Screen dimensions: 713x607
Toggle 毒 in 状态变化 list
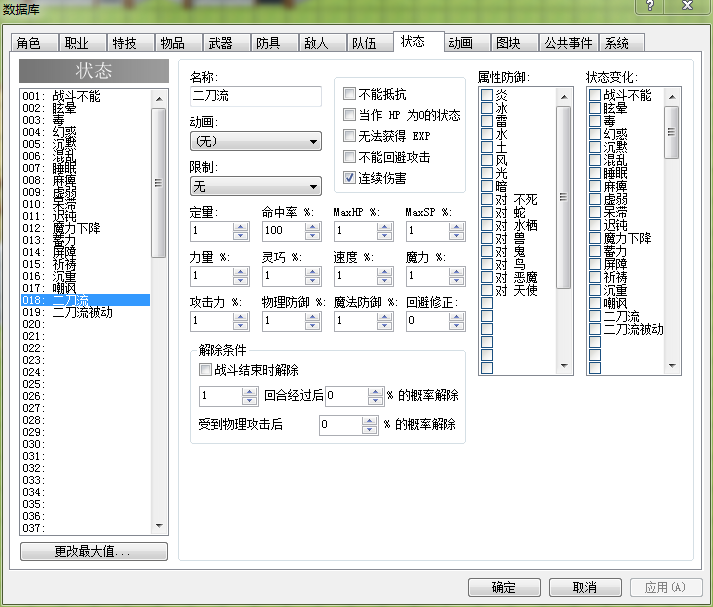pyautogui.click(x=595, y=120)
